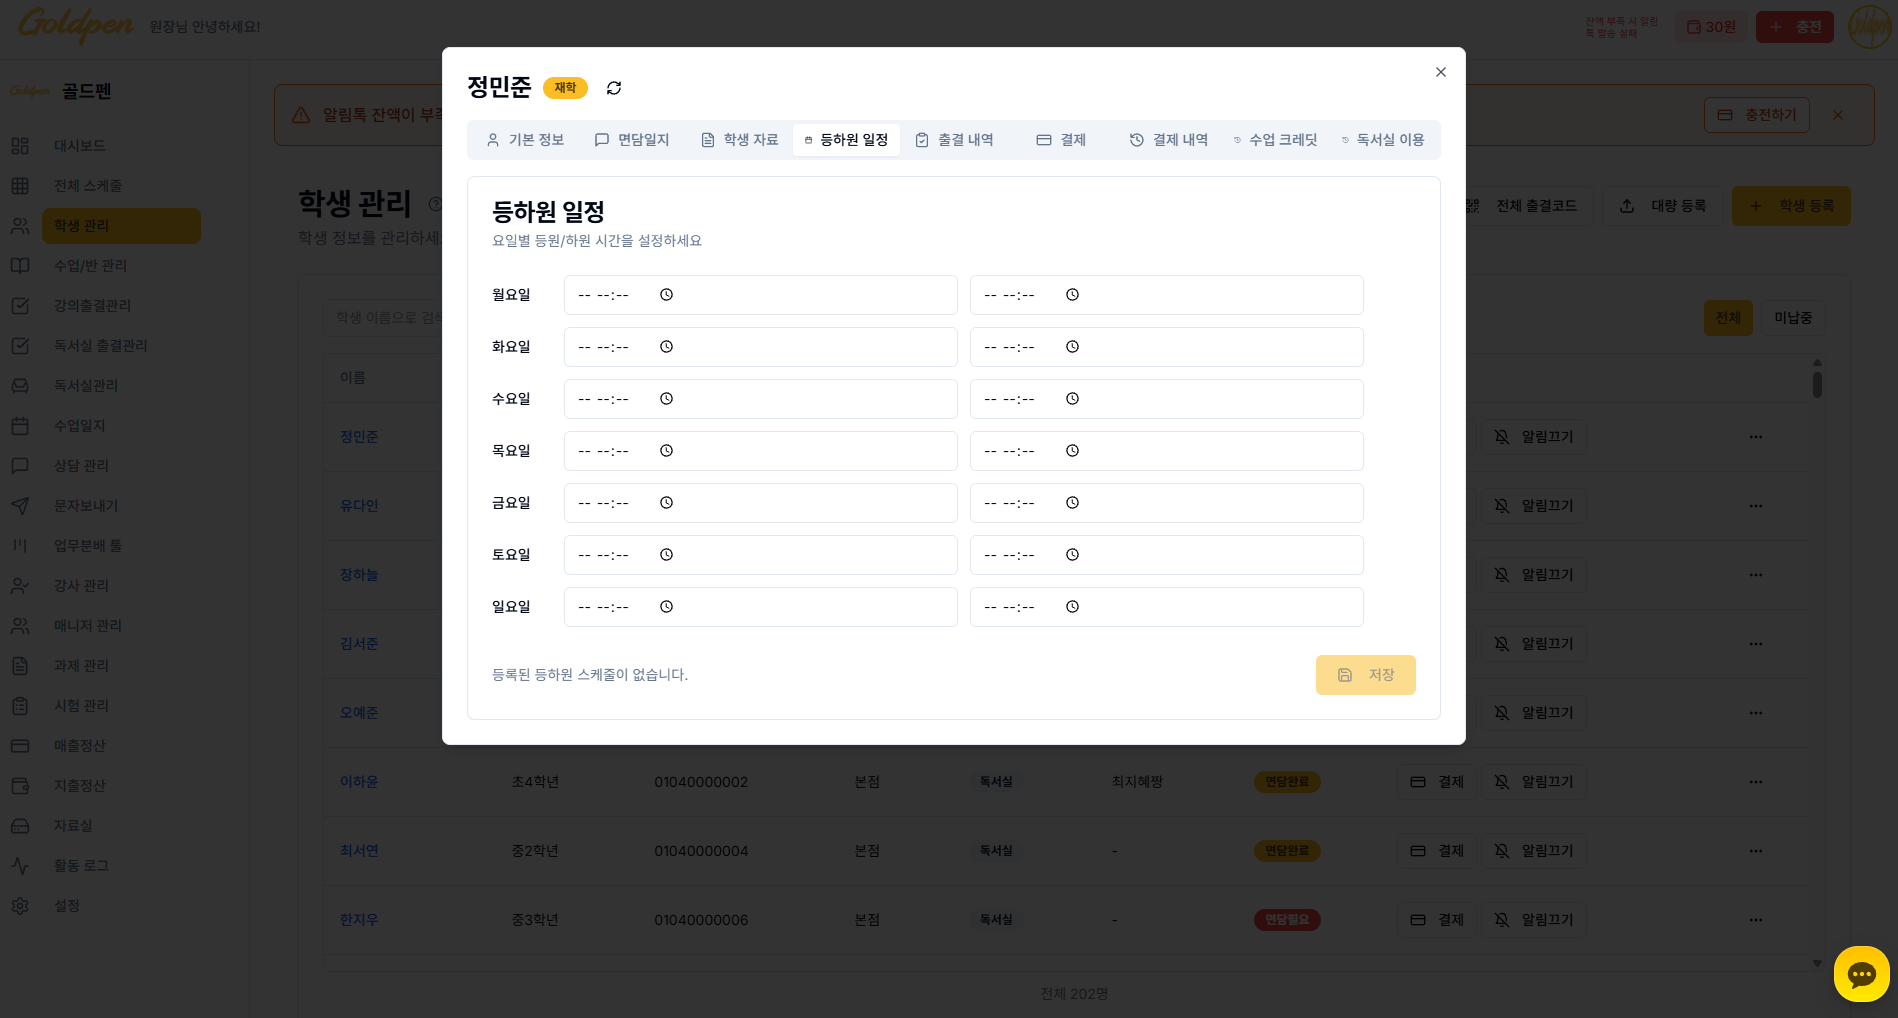1898x1018 pixels.
Task: Open Monday arrival time picker clock icon
Action: point(666,295)
